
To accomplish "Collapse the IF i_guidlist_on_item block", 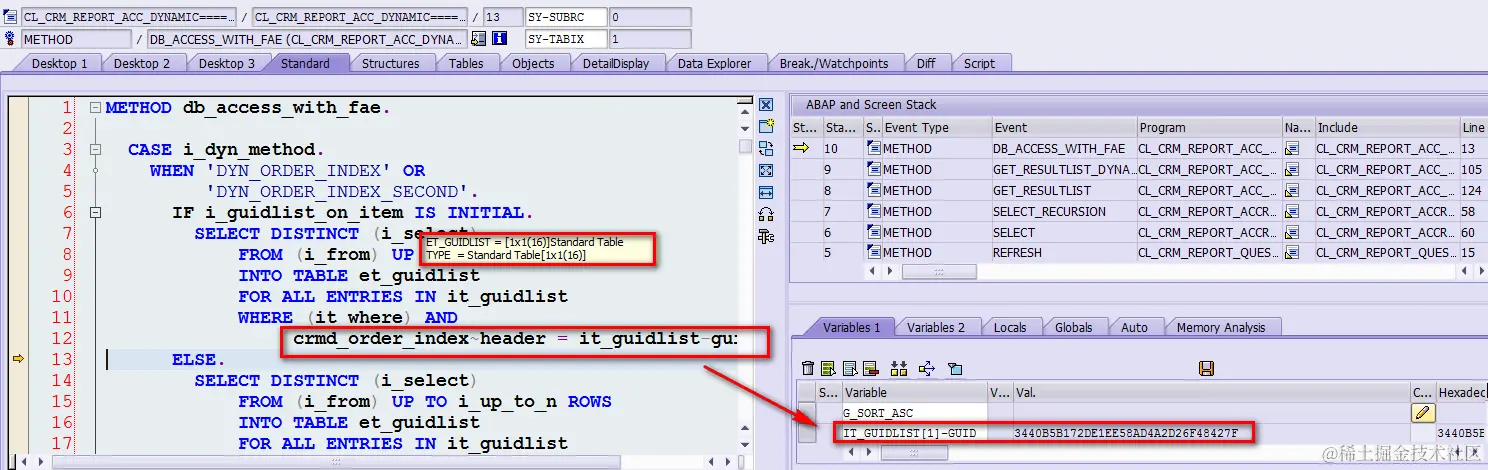I will point(94,212).
